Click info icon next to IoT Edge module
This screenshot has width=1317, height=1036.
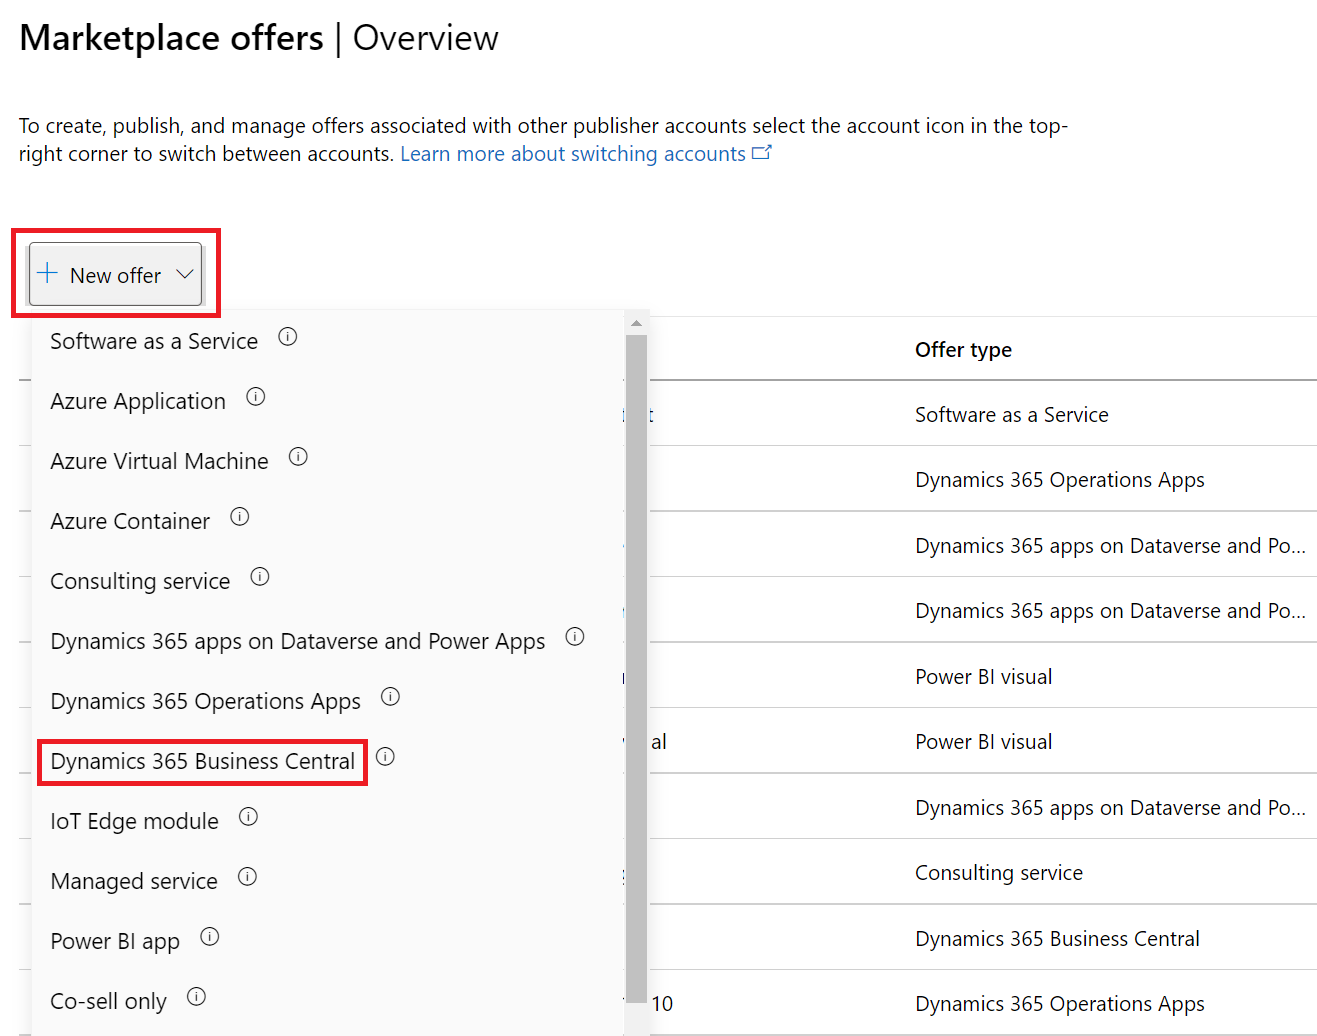(x=249, y=817)
